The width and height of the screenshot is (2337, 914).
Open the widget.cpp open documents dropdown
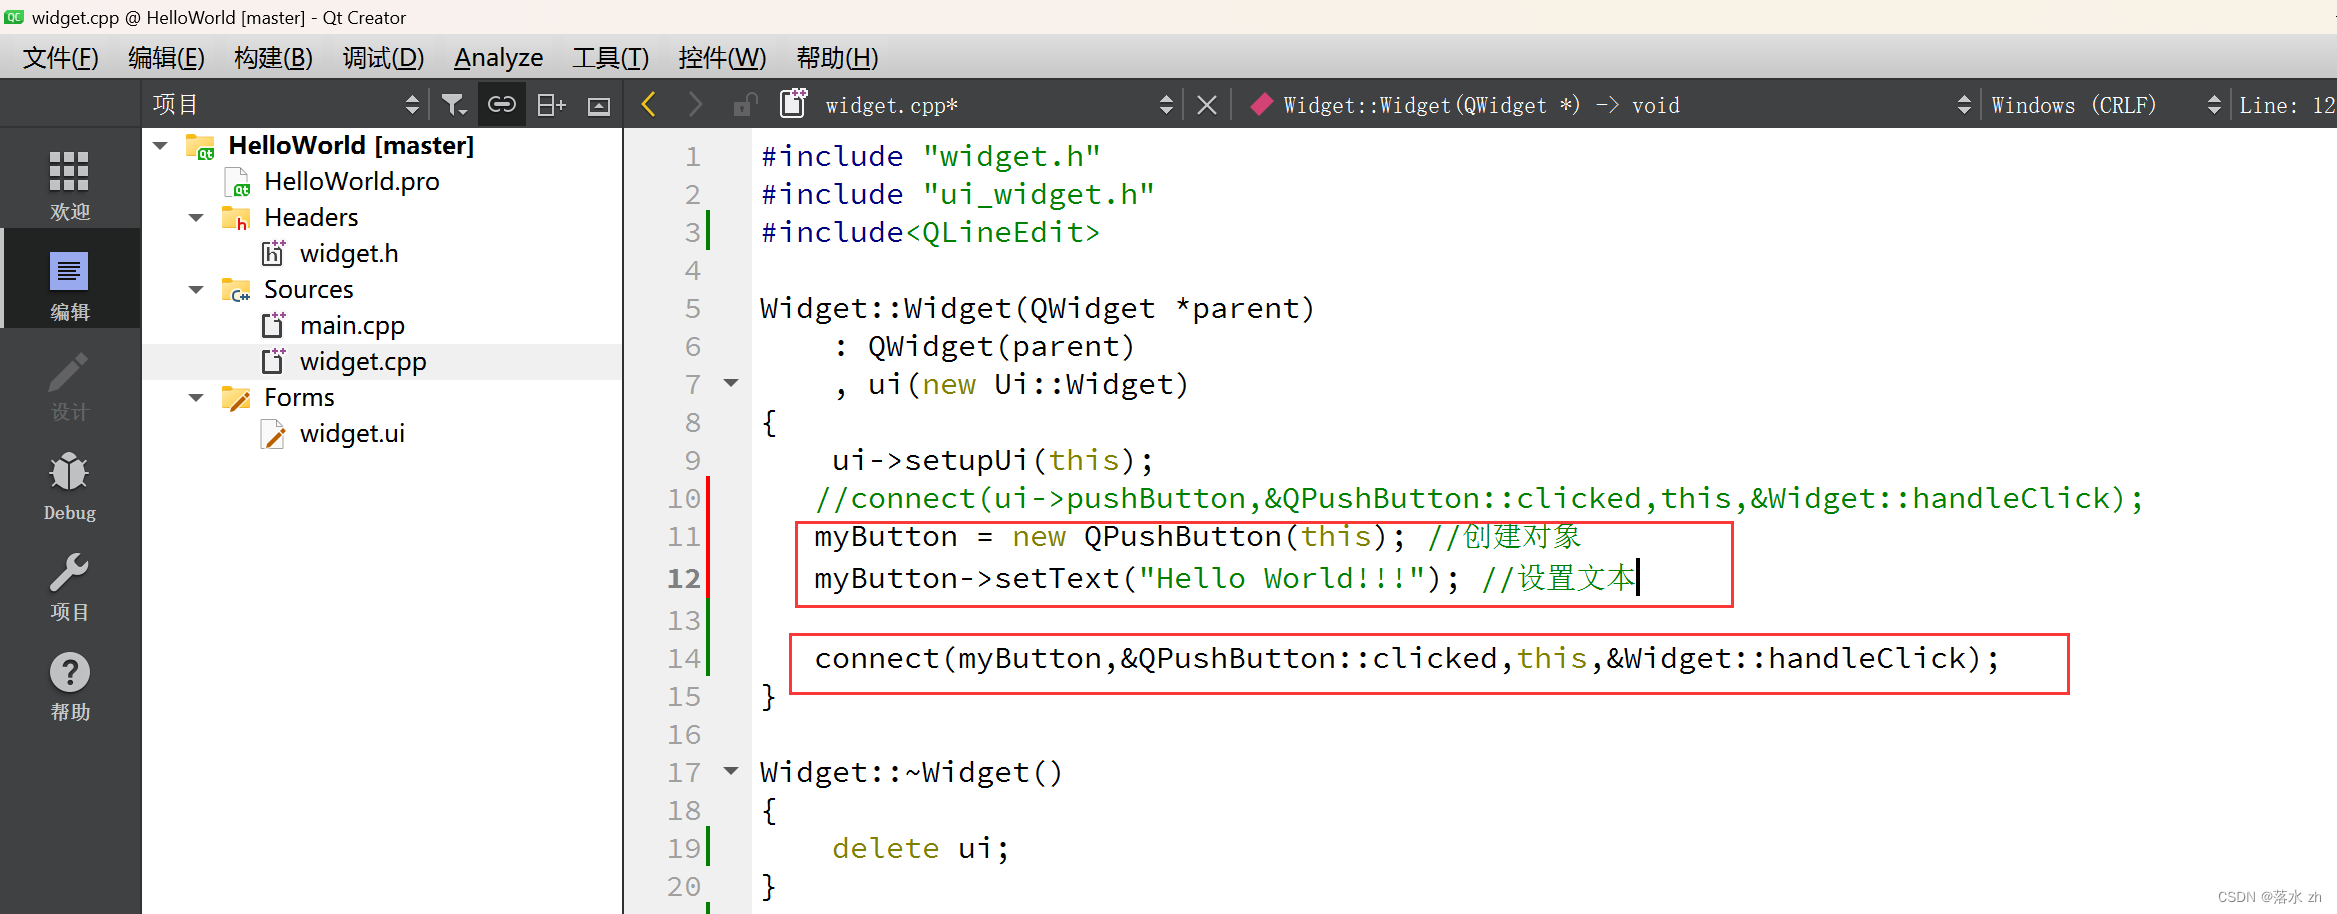pyautogui.click(x=1166, y=105)
